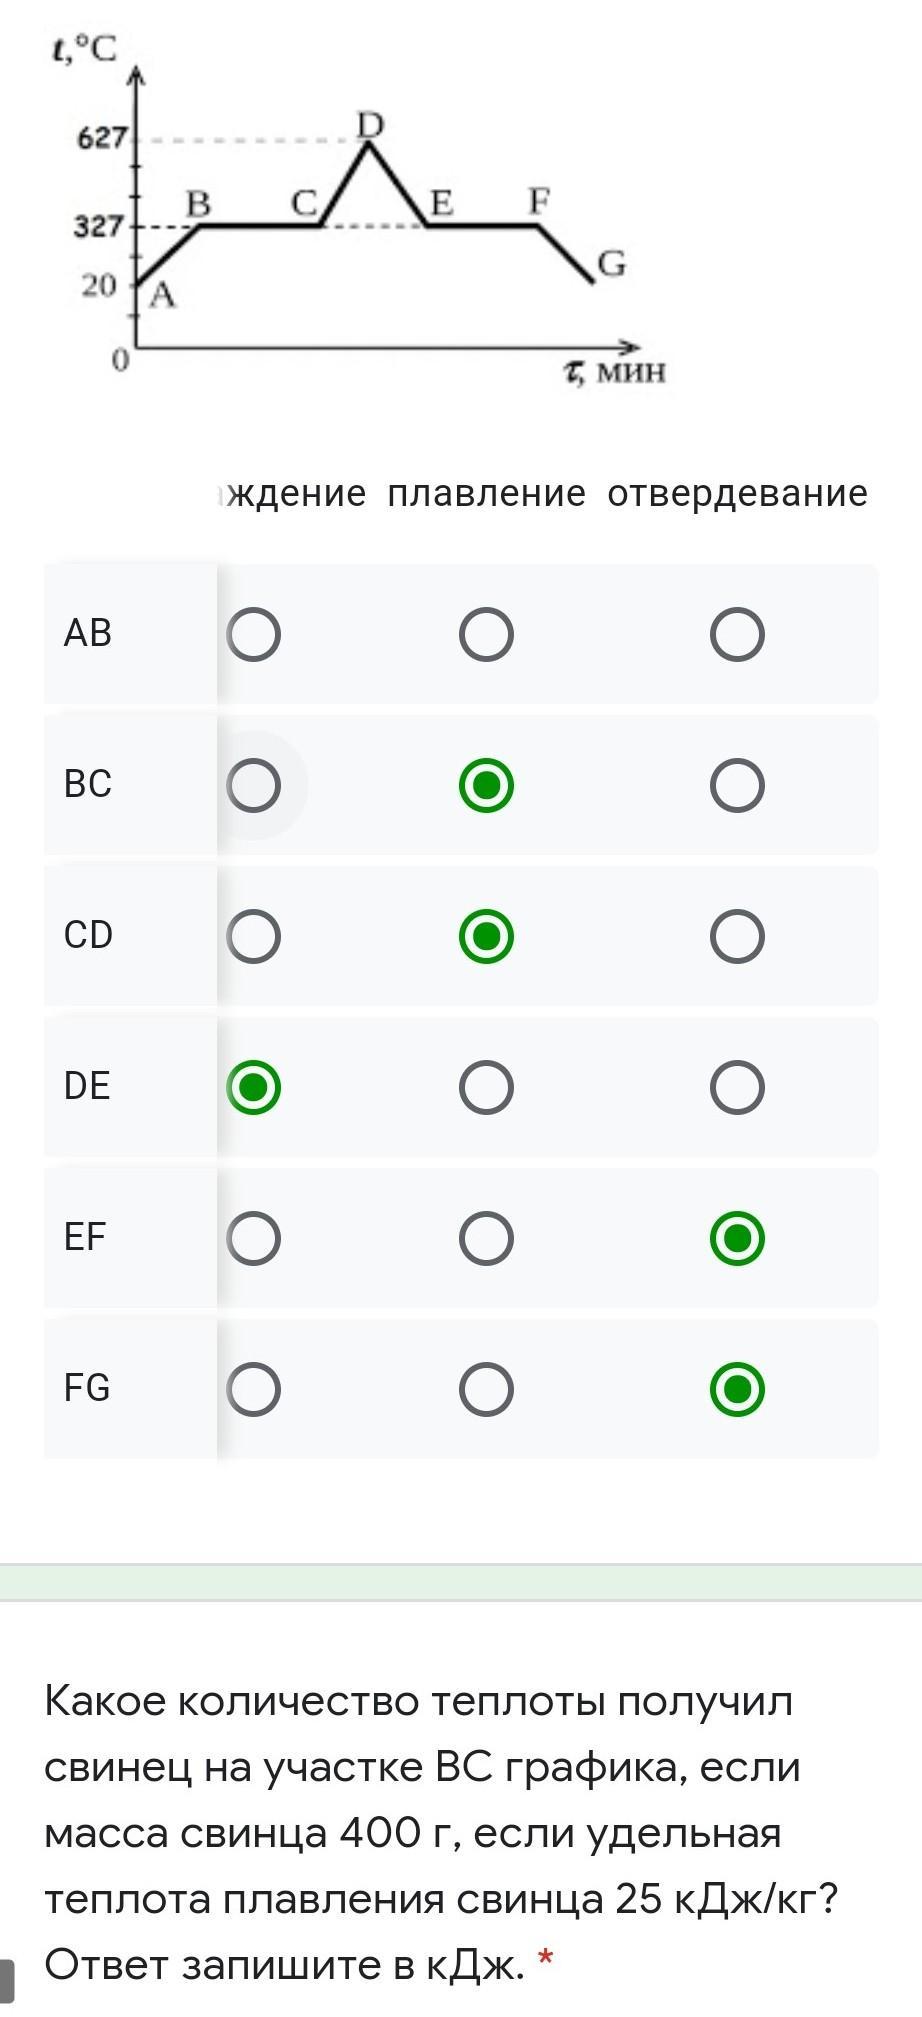
Task: Select the first-column radio for row AB
Action: pos(254,634)
